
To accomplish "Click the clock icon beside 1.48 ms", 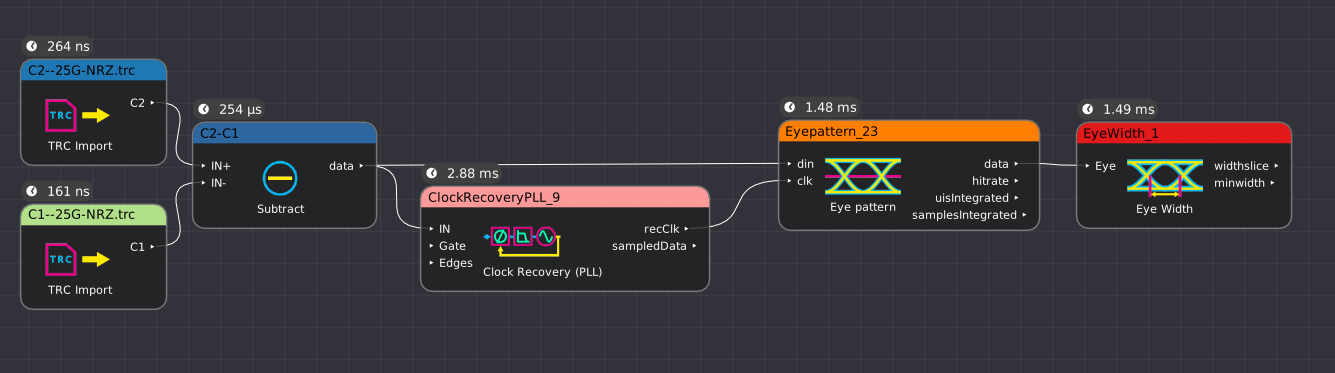I will tap(790, 107).
